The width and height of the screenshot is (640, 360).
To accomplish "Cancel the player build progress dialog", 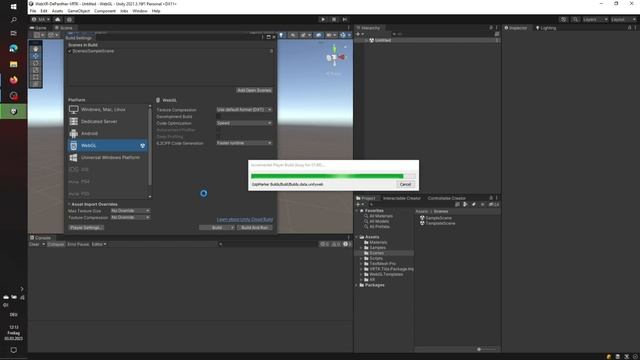I will pyautogui.click(x=405, y=184).
